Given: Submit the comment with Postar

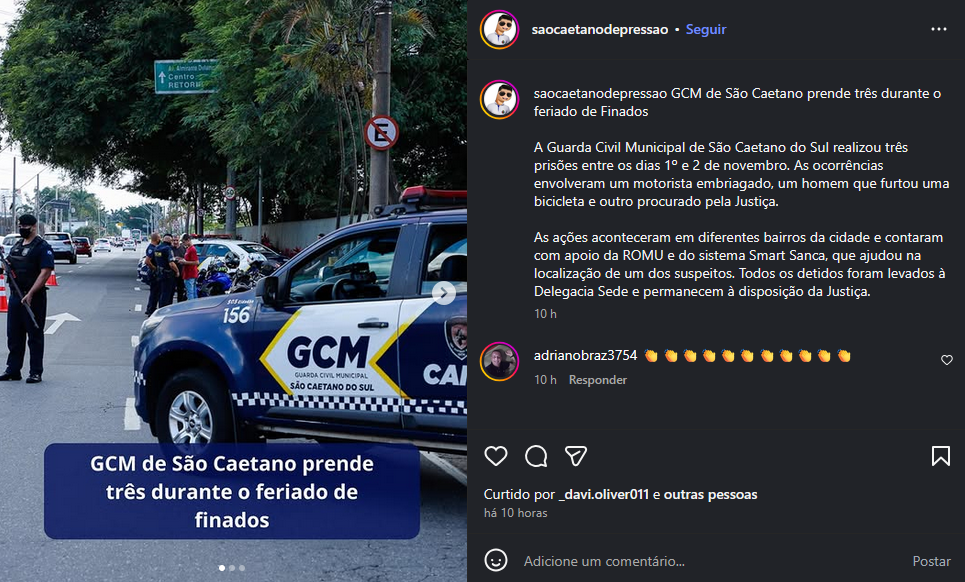Looking at the screenshot, I should pos(931,561).
